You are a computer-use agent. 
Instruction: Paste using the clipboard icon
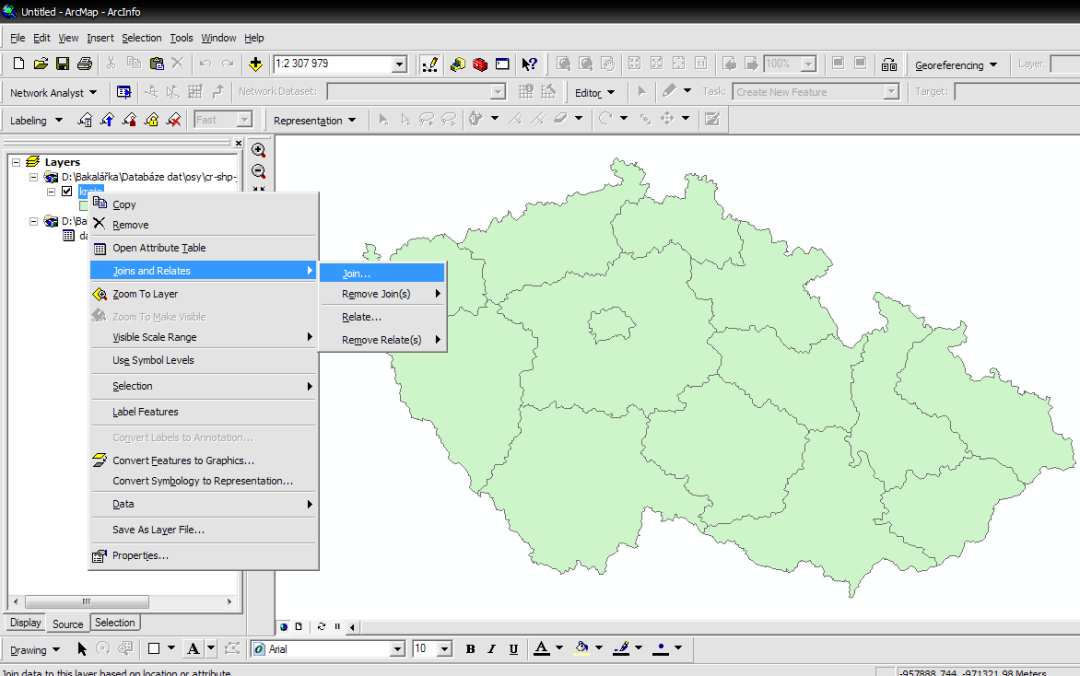point(156,63)
